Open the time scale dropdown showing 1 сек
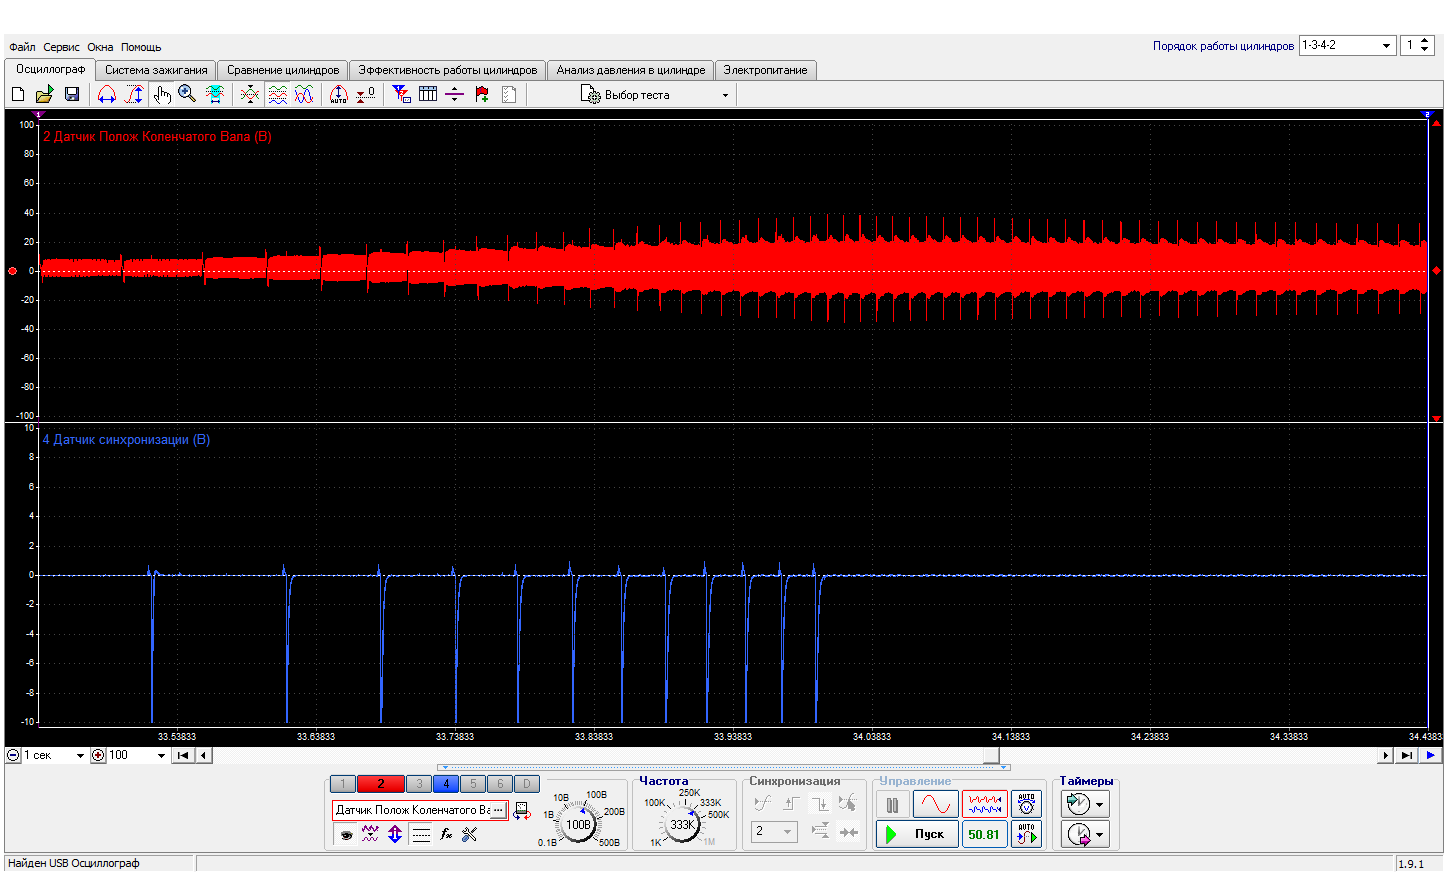This screenshot has width=1456, height=876. [x=54, y=755]
